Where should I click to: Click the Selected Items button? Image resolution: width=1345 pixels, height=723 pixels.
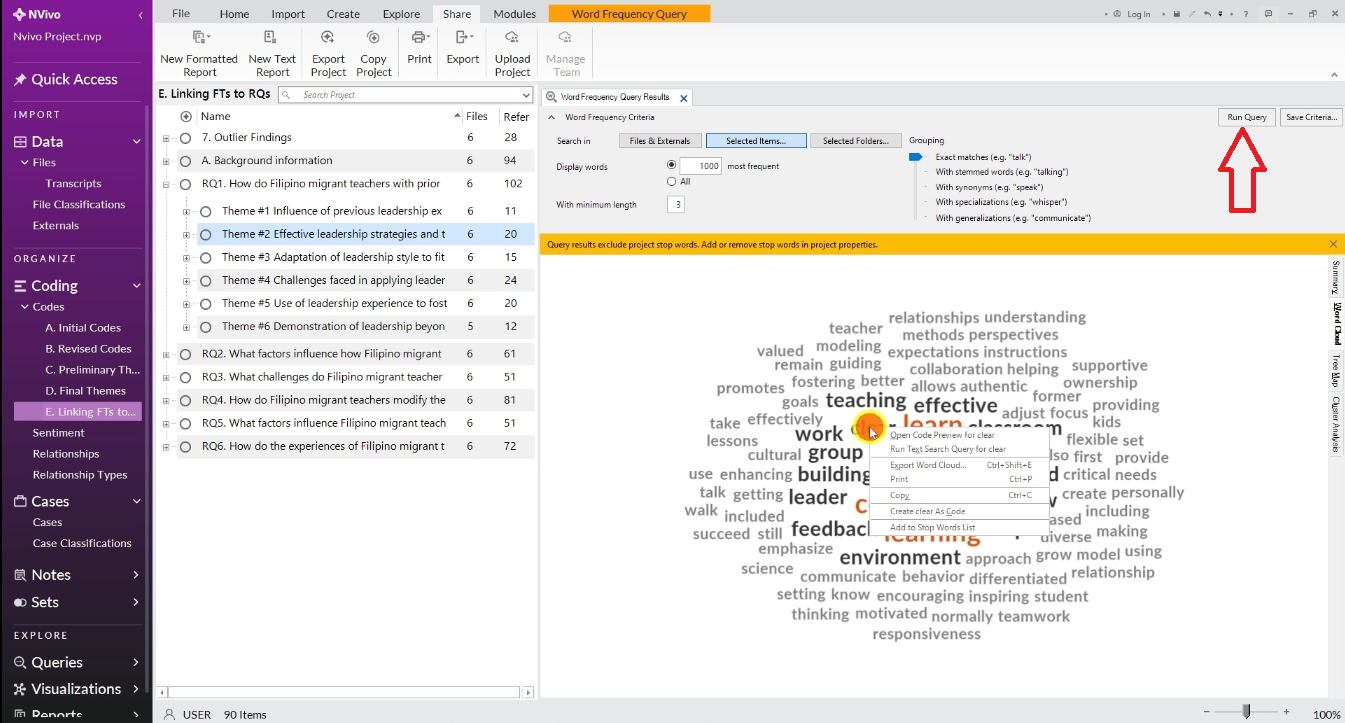click(755, 141)
